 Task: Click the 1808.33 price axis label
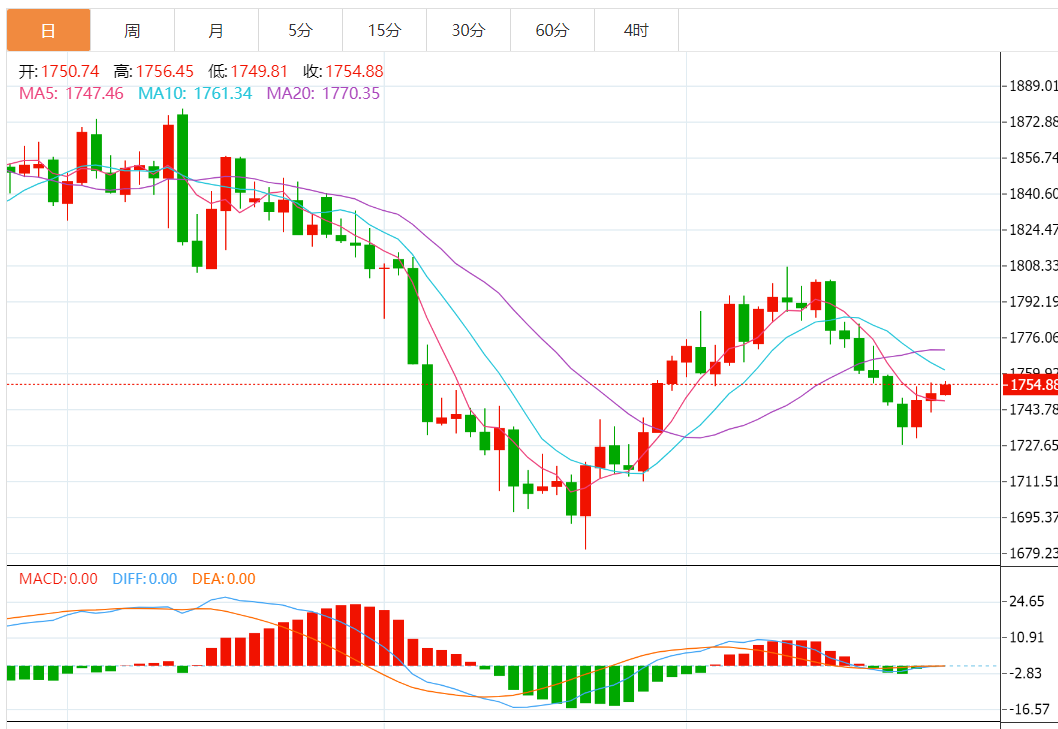point(1032,266)
